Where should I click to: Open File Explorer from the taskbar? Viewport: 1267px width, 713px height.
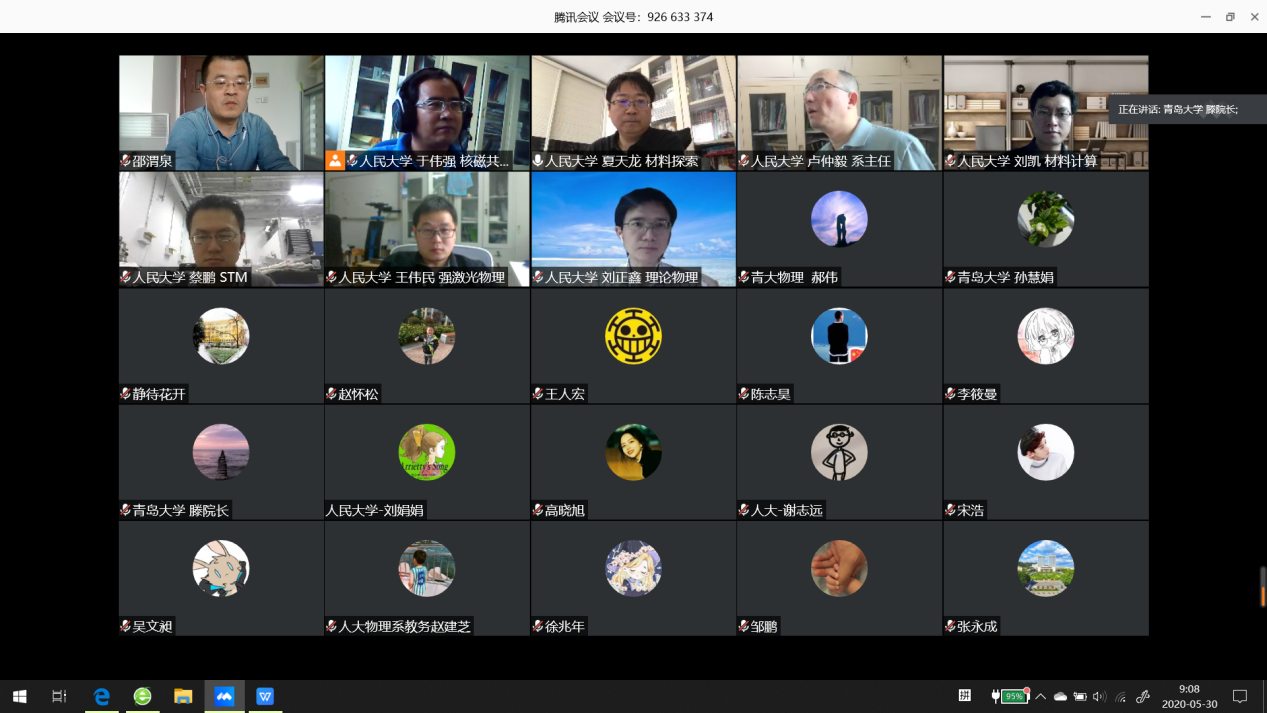[183, 696]
